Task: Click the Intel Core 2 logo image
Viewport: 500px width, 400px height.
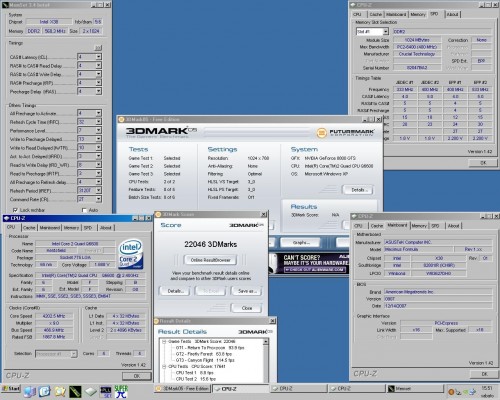Action: [x=131, y=254]
